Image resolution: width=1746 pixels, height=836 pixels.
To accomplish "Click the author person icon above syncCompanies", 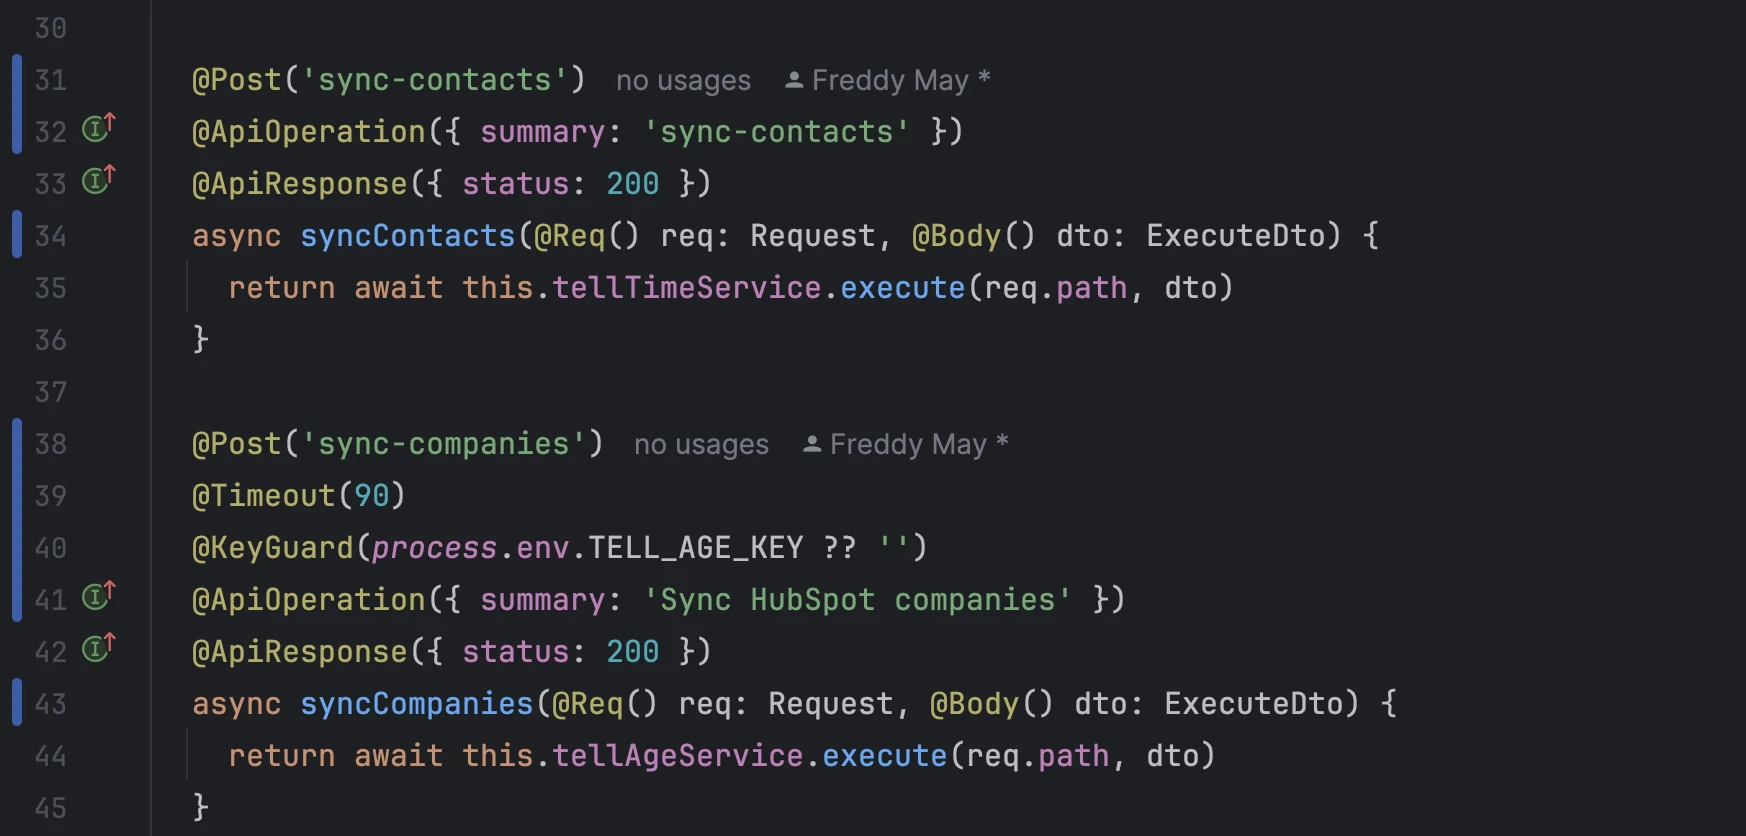I will (x=812, y=444).
